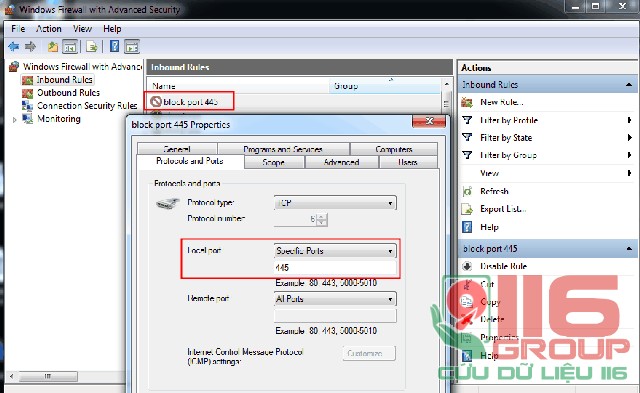Click the New Rule icon in Actions

467,102
